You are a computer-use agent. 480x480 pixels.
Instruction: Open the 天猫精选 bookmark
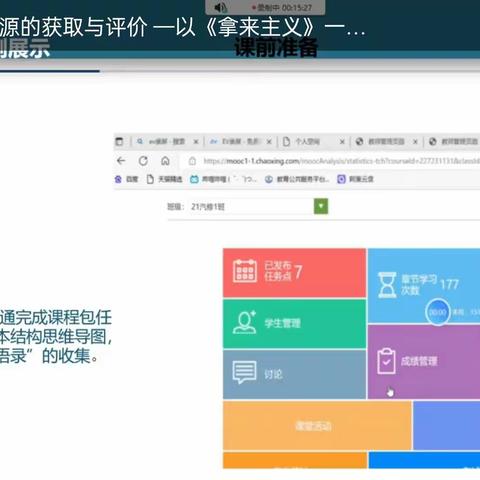165,179
